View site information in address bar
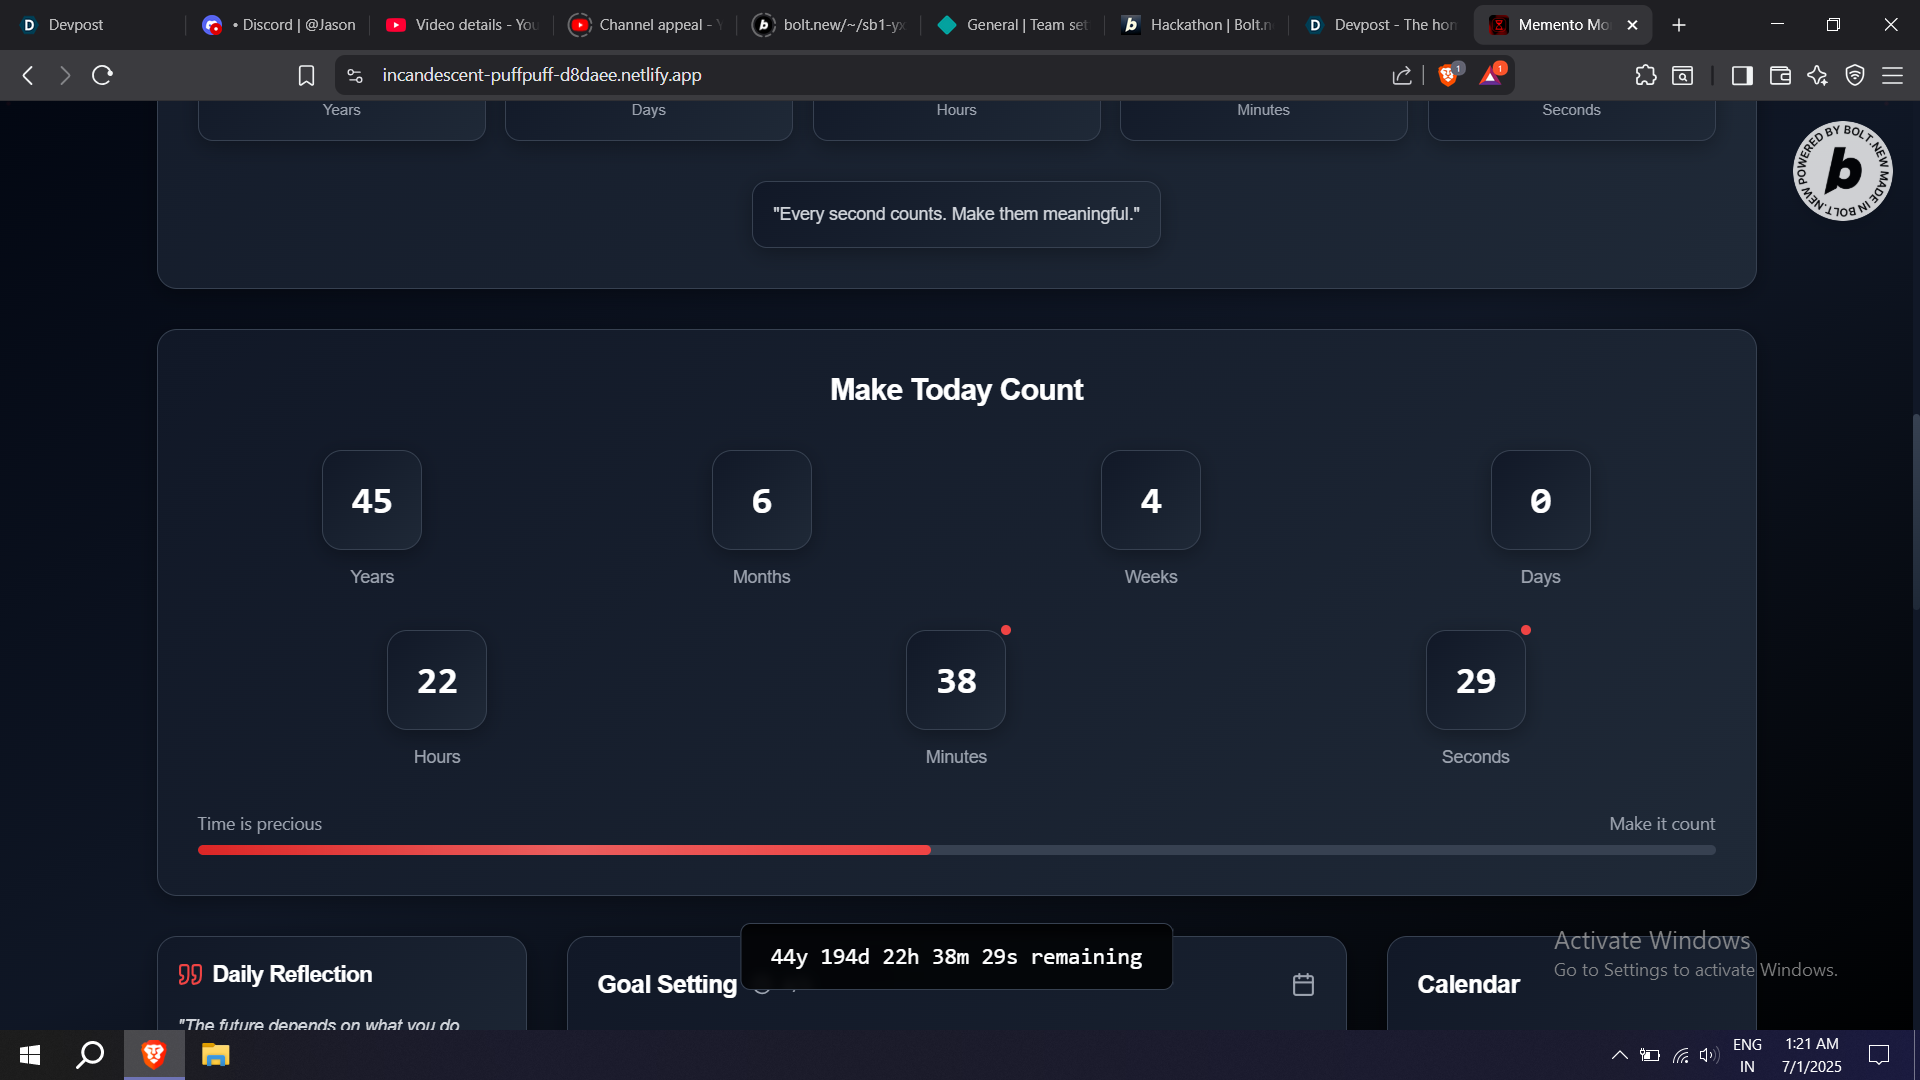1920x1080 pixels. 355,75
